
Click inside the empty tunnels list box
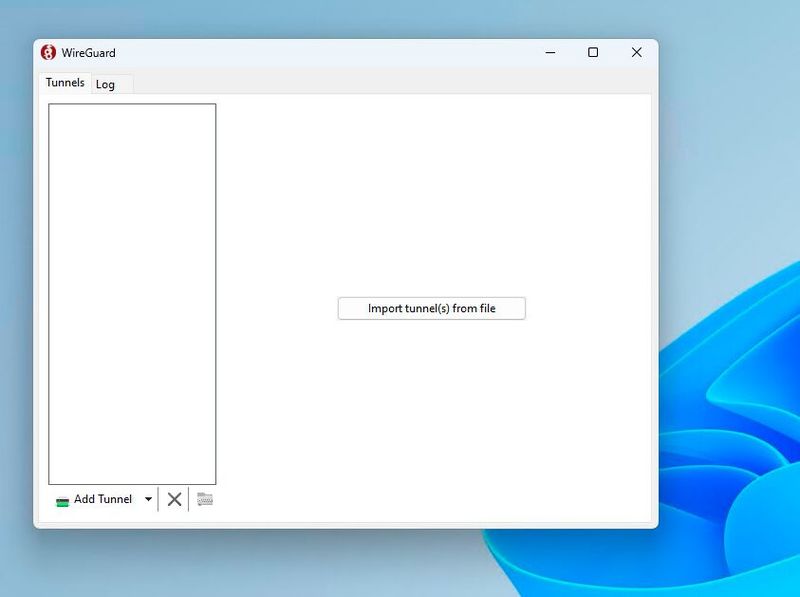point(132,290)
